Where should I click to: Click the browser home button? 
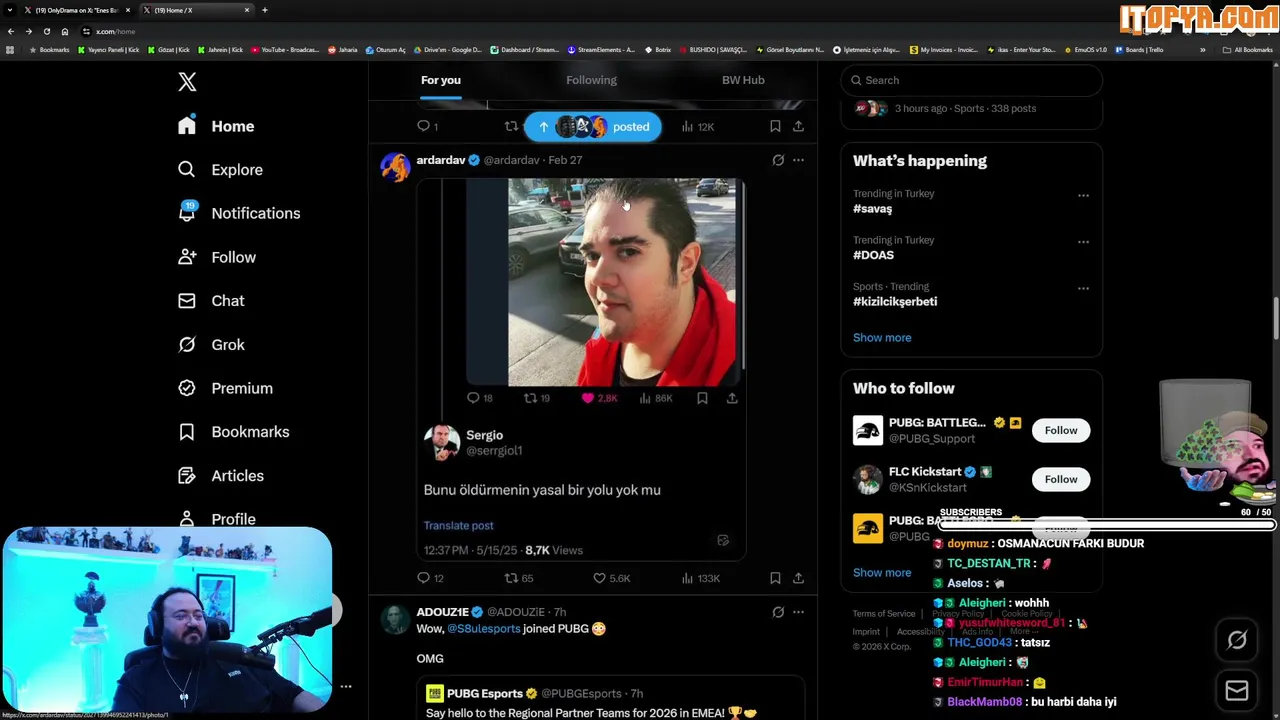pos(65,31)
